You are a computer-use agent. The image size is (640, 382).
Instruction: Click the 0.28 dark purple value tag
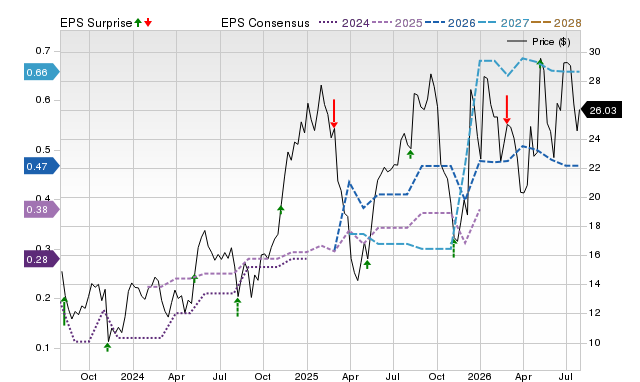42,259
